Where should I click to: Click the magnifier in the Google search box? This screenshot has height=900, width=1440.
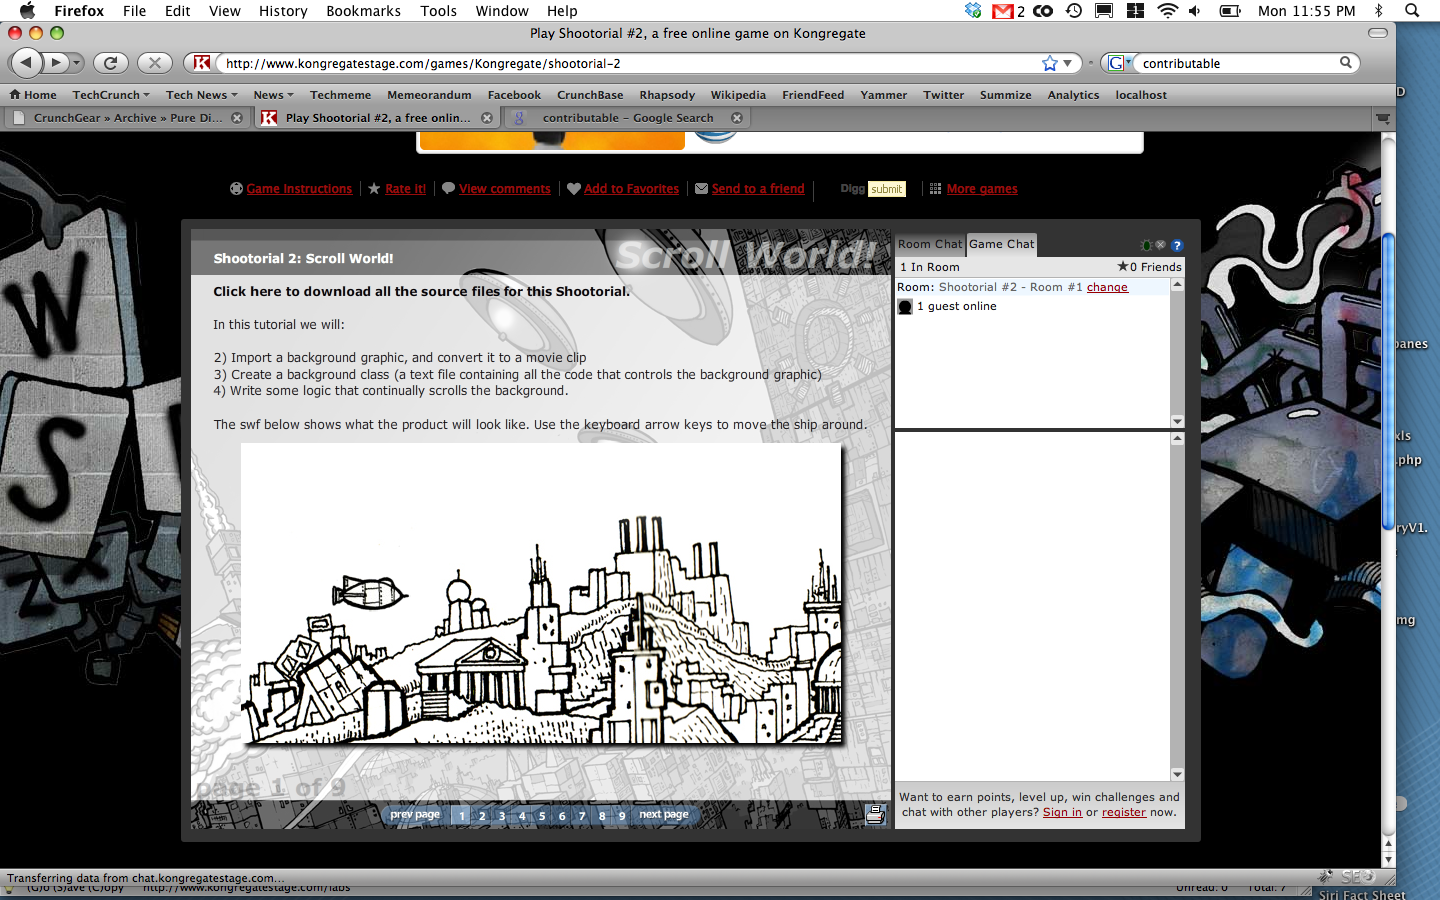pyautogui.click(x=1346, y=62)
